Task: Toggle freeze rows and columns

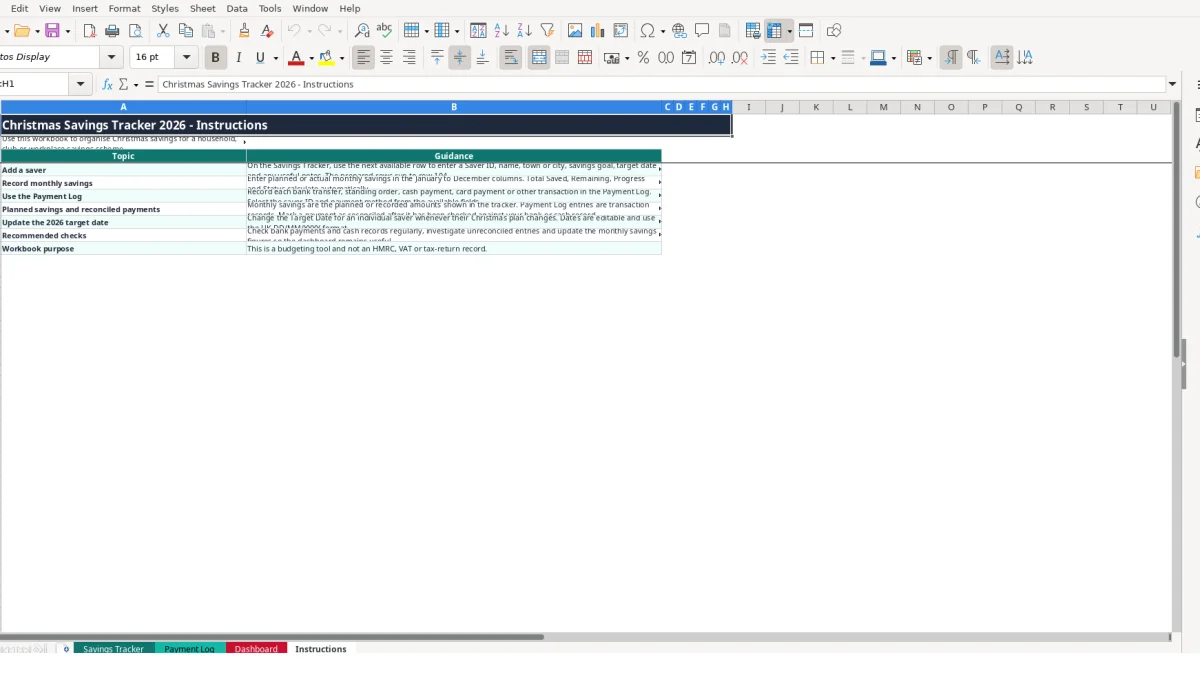Action: click(x=775, y=31)
